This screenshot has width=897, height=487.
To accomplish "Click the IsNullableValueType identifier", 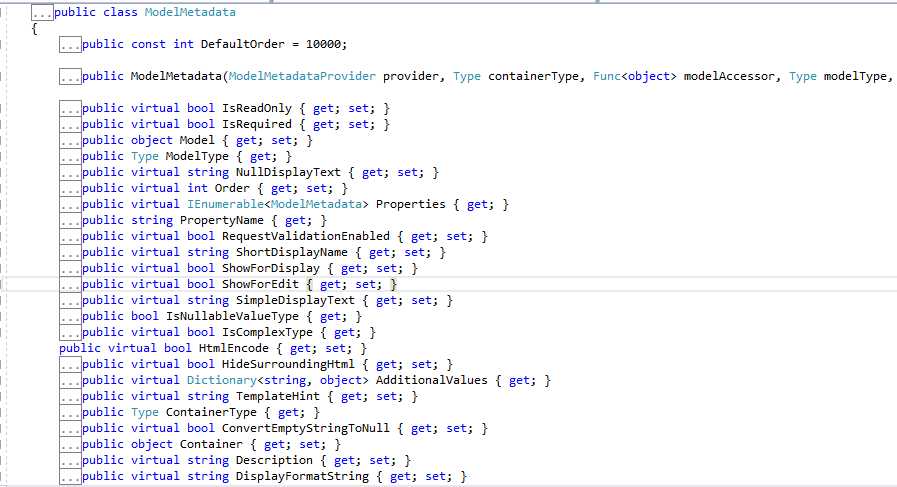I will [232, 316].
